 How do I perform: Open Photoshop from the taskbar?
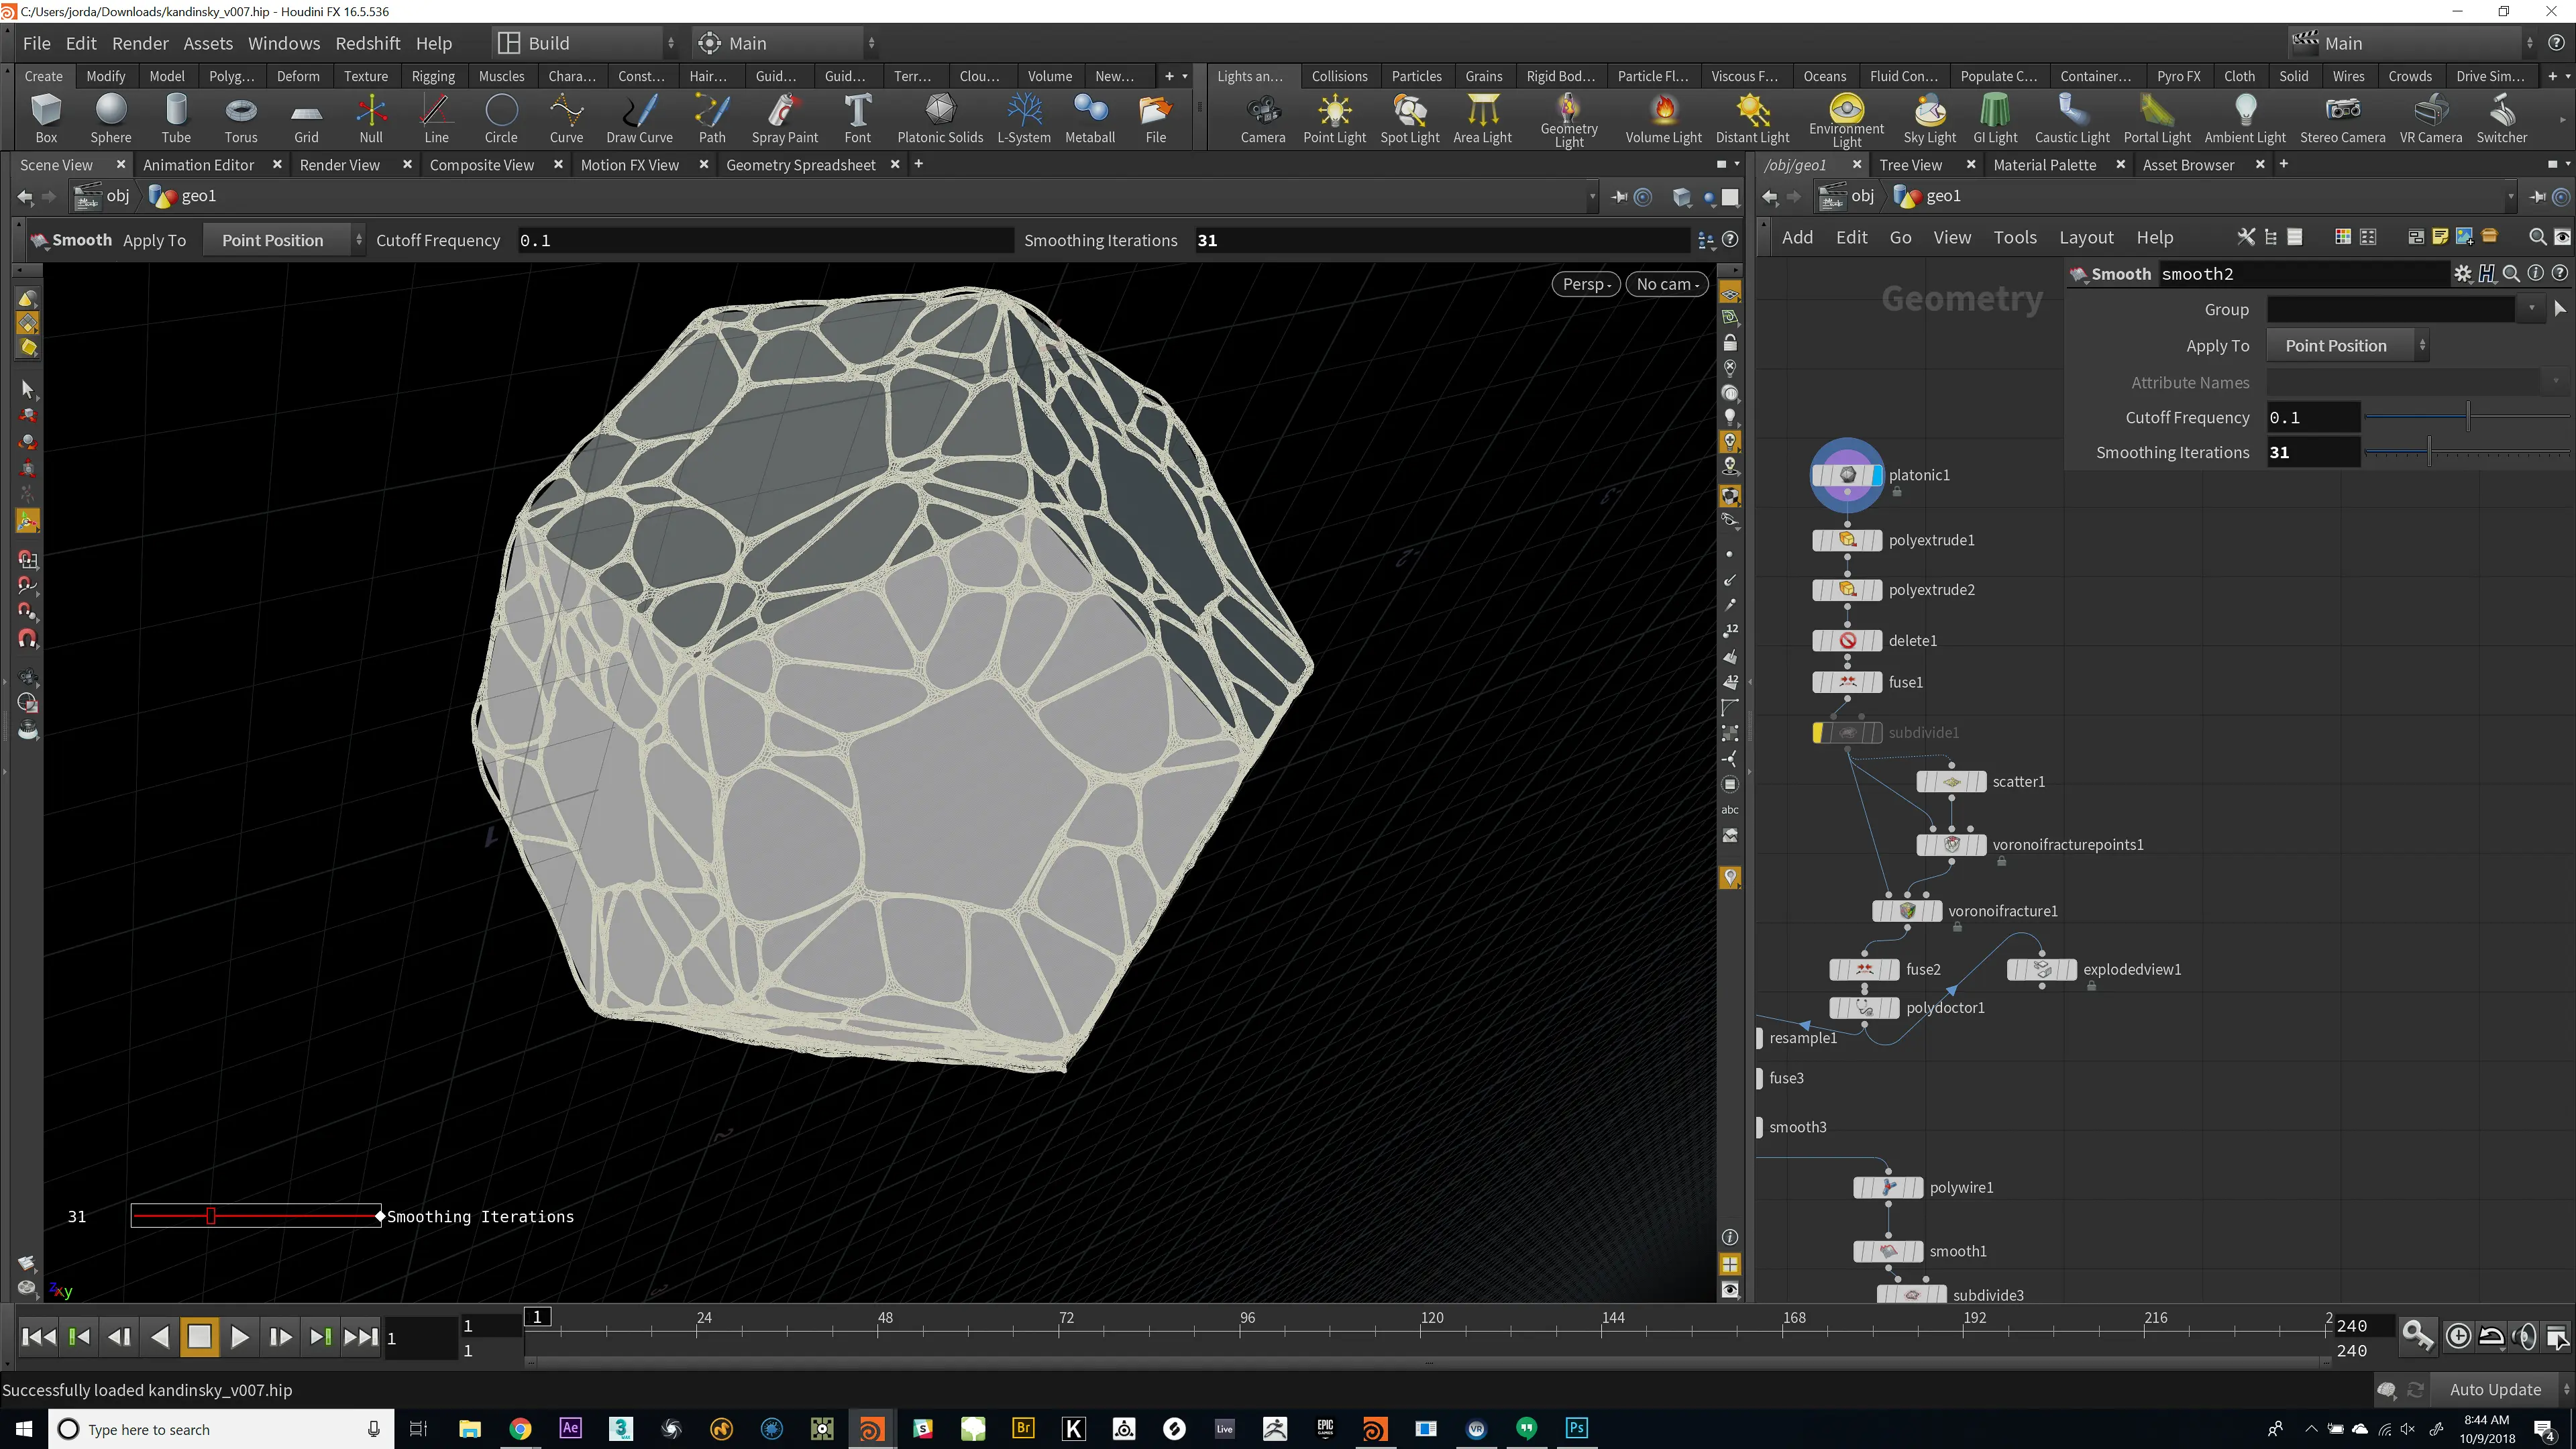click(1576, 1428)
